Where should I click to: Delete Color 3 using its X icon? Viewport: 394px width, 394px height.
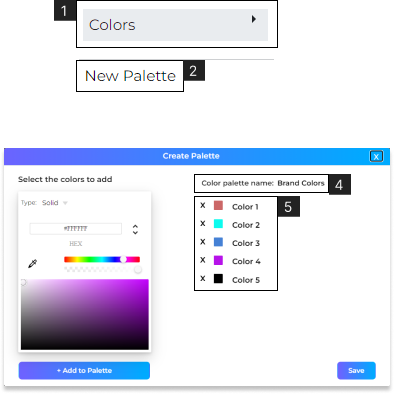tap(203, 242)
